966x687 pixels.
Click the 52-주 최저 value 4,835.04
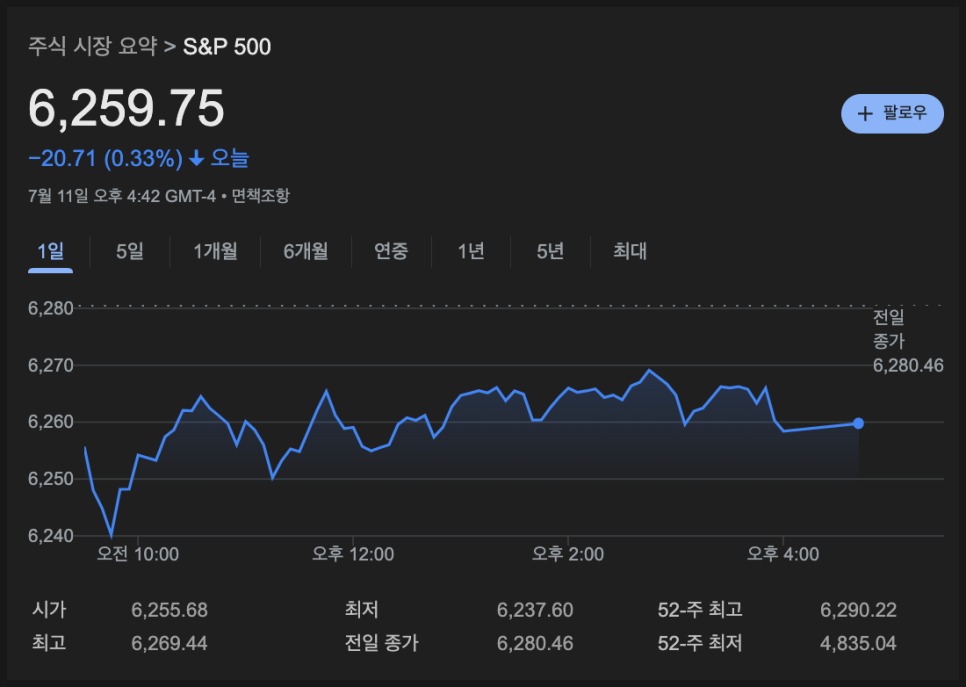tap(858, 643)
